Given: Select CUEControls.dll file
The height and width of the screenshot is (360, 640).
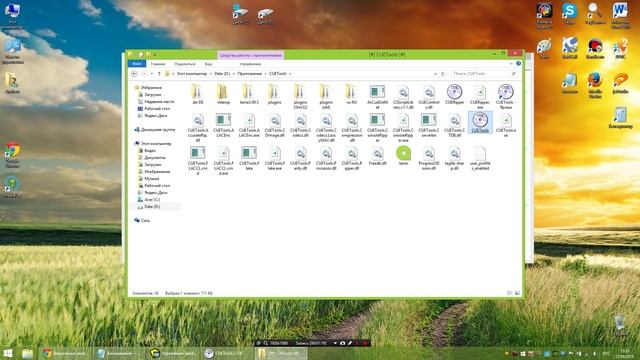Looking at the screenshot, I should [429, 97].
